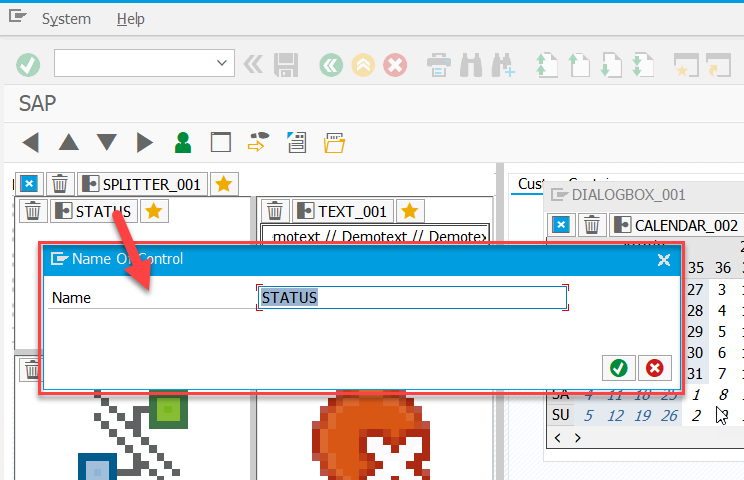Click the Save diskette icon
Screen dimensions: 744x480
tap(286, 65)
